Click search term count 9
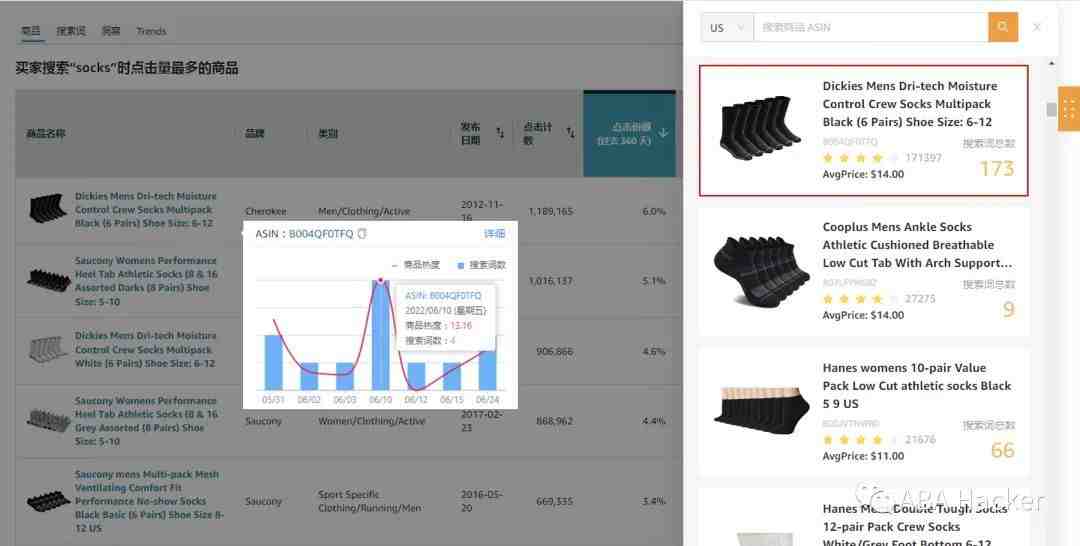Image resolution: width=1080 pixels, height=546 pixels. tap(1008, 309)
